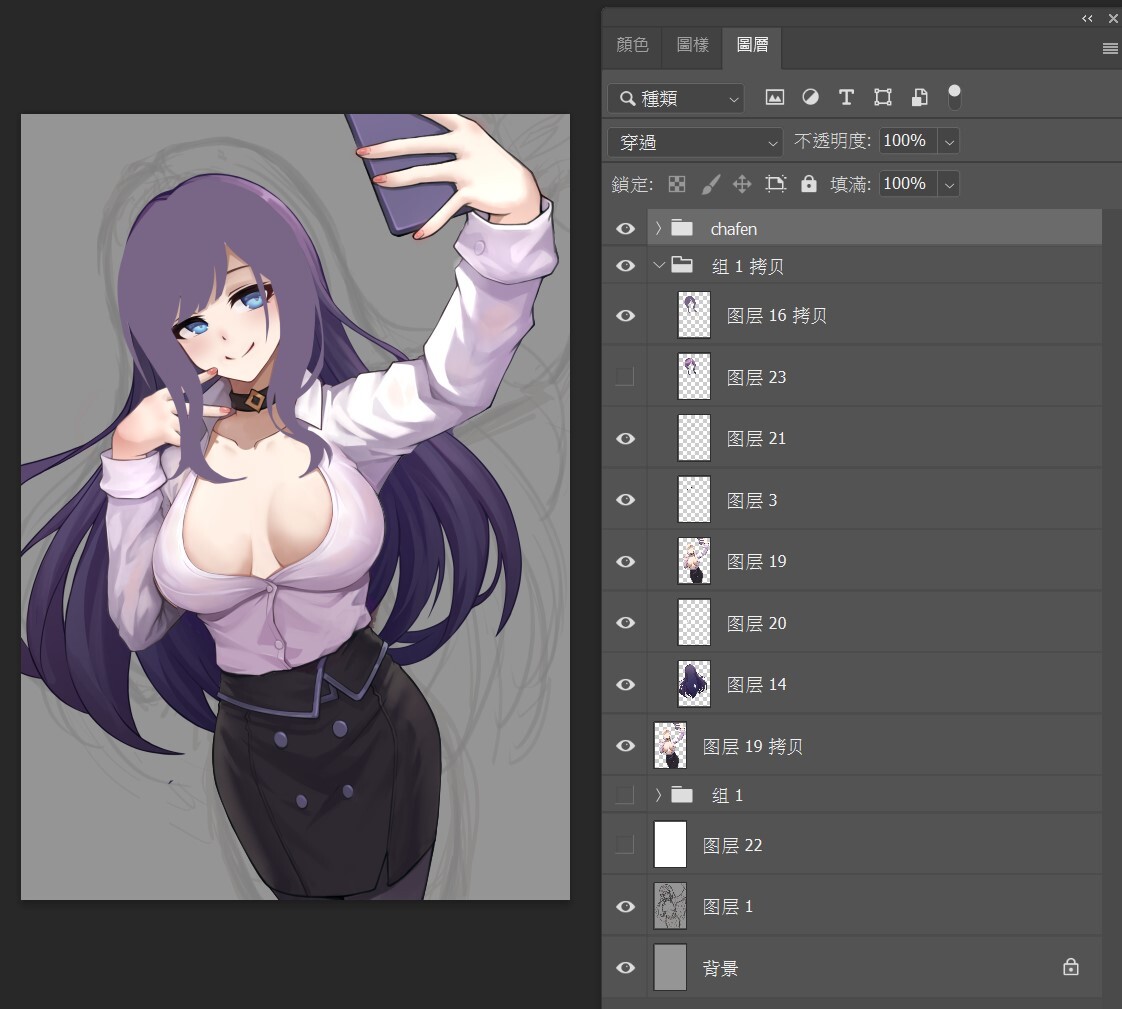Hide the chafen group
Image resolution: width=1122 pixels, height=1009 pixels.
(x=625, y=229)
